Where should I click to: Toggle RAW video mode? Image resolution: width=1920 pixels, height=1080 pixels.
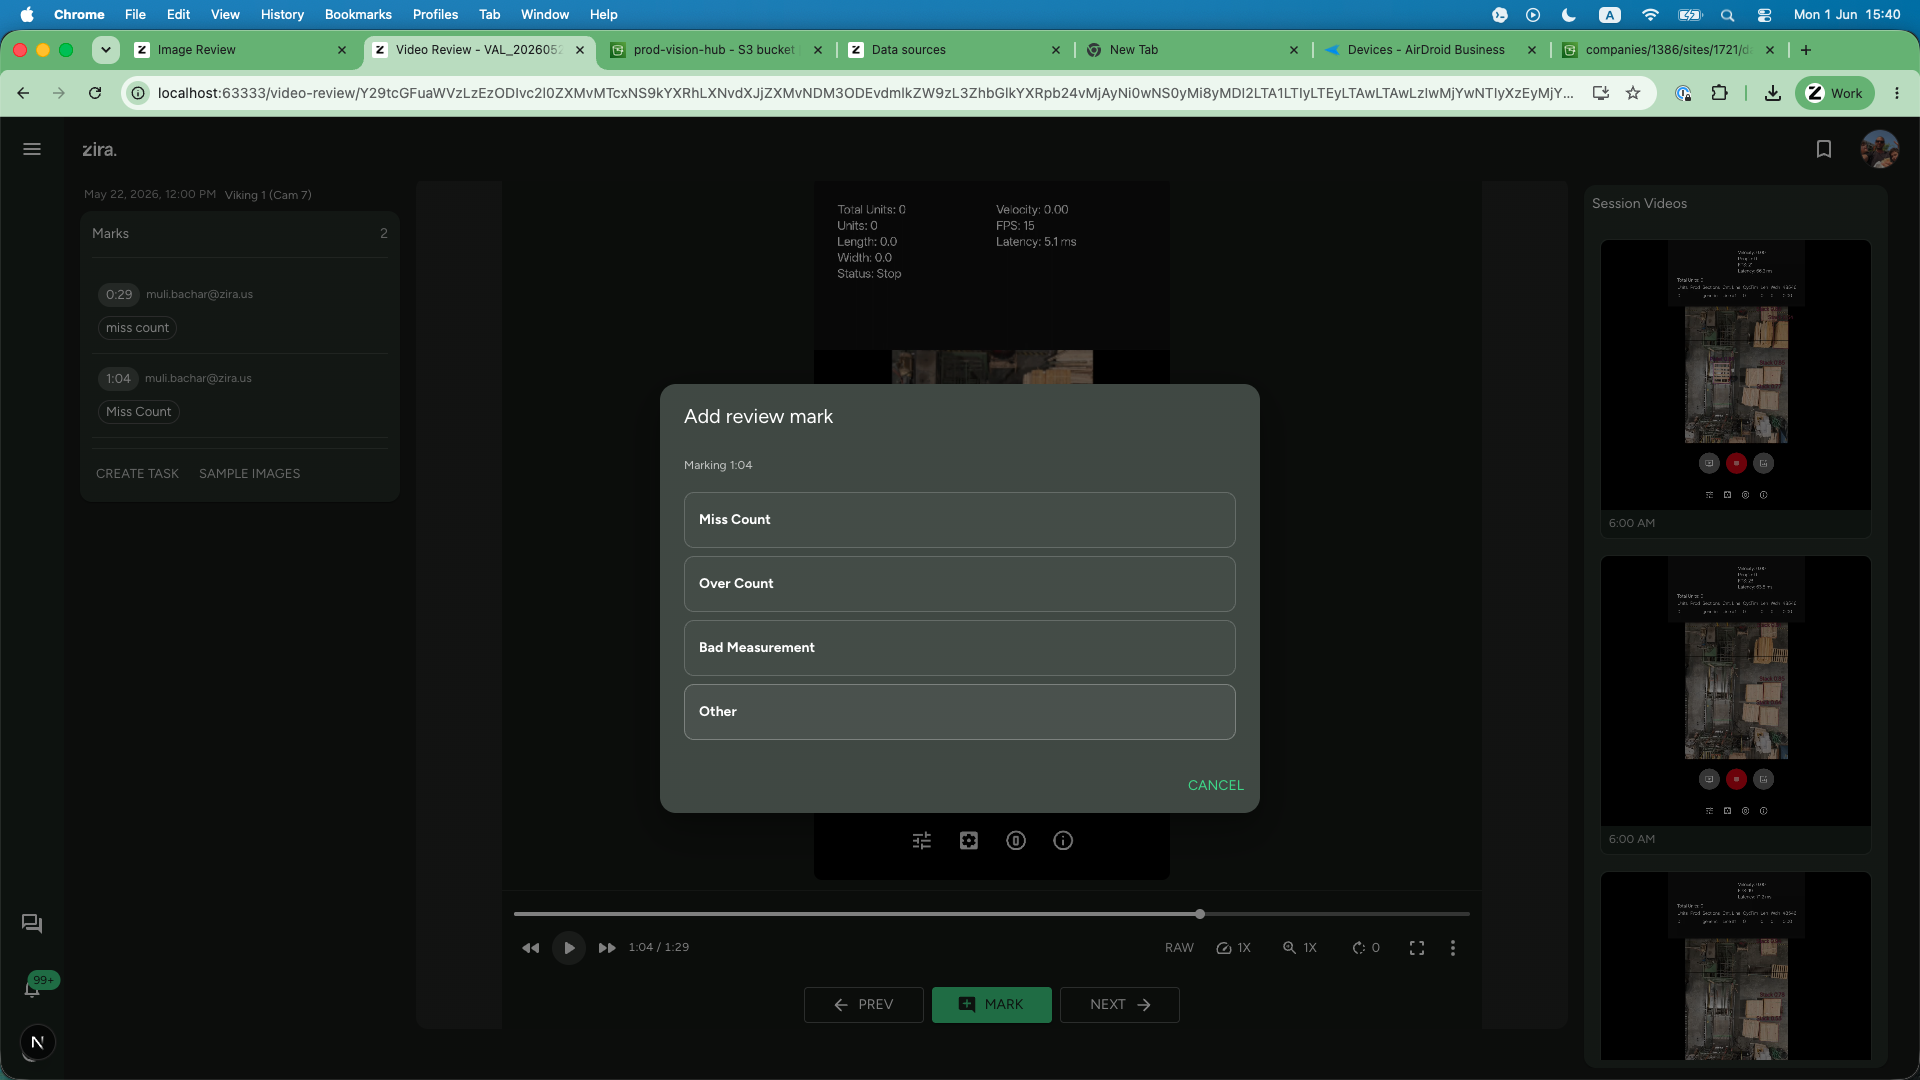click(x=1179, y=948)
